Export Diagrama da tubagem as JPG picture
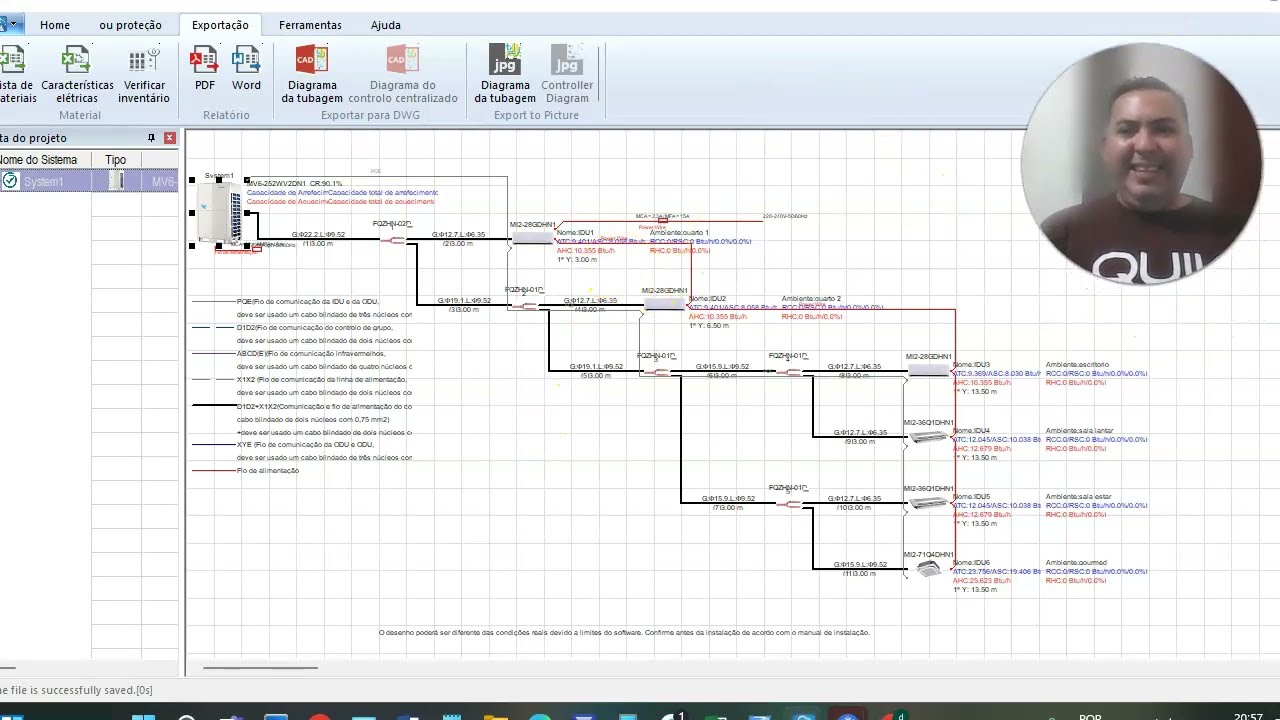The width and height of the screenshot is (1280, 720). click(505, 73)
